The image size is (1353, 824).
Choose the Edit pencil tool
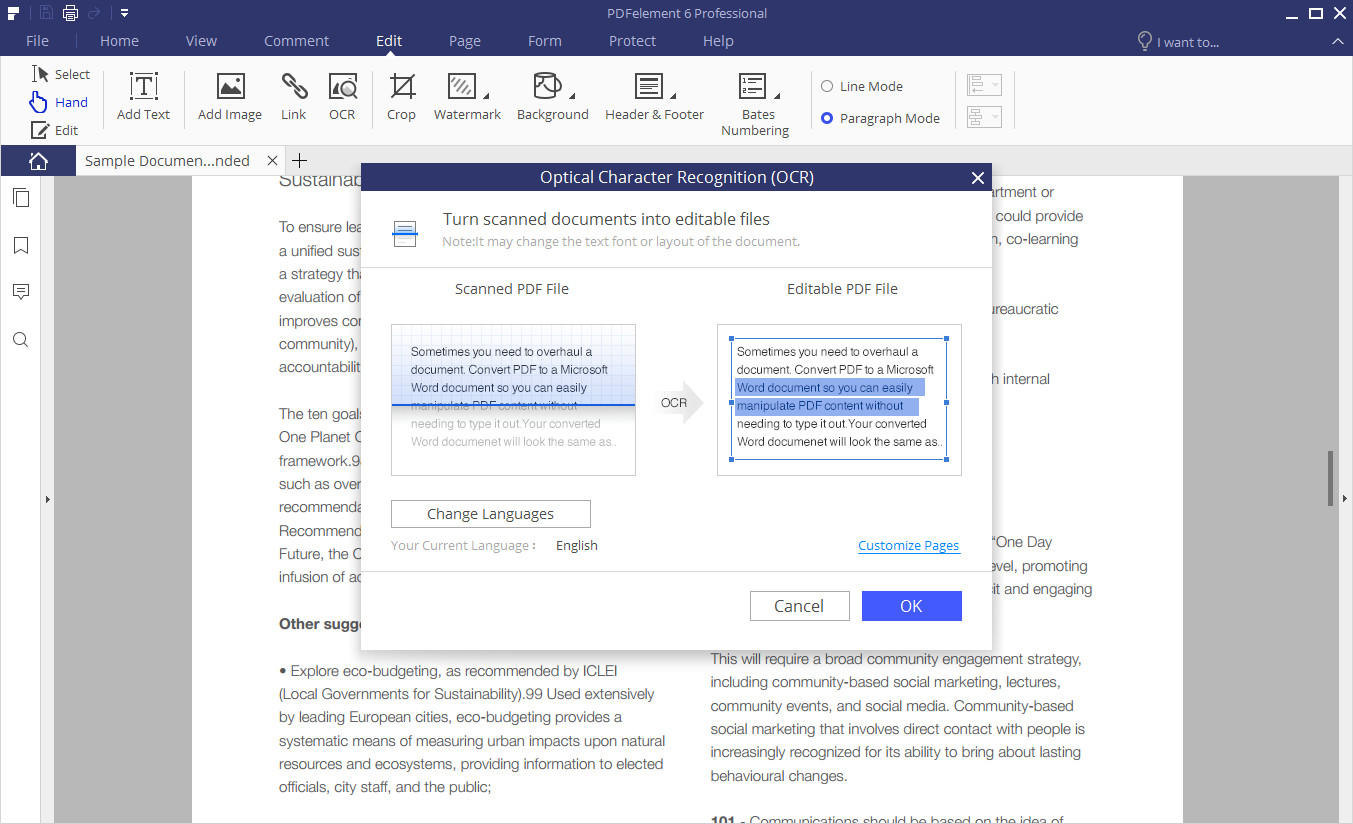click(55, 130)
